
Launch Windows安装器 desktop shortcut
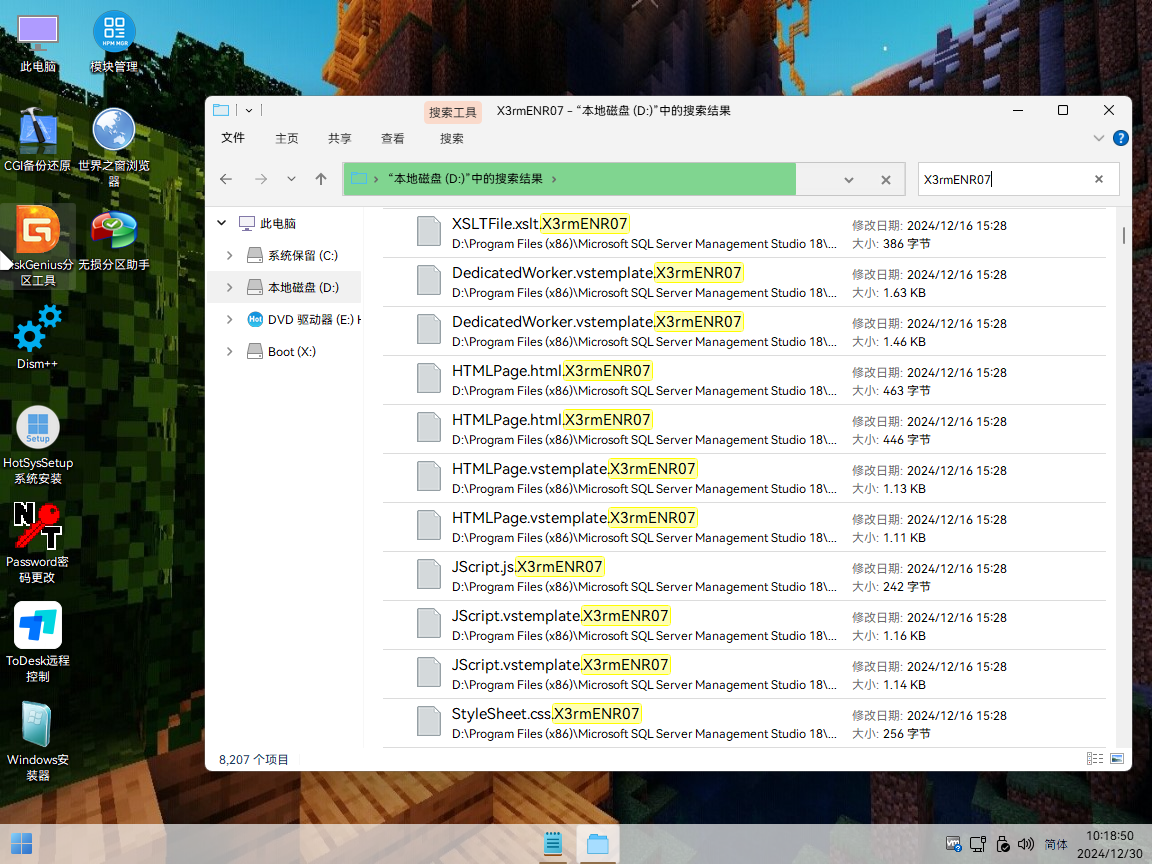coord(37,742)
